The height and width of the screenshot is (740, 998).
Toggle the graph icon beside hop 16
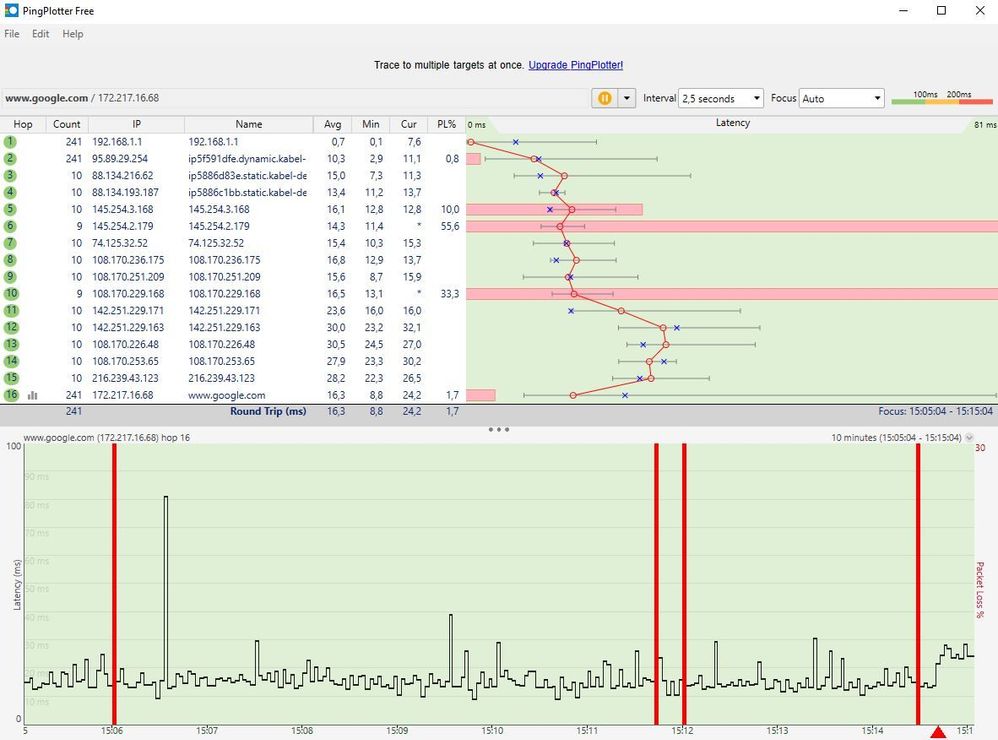click(x=33, y=395)
